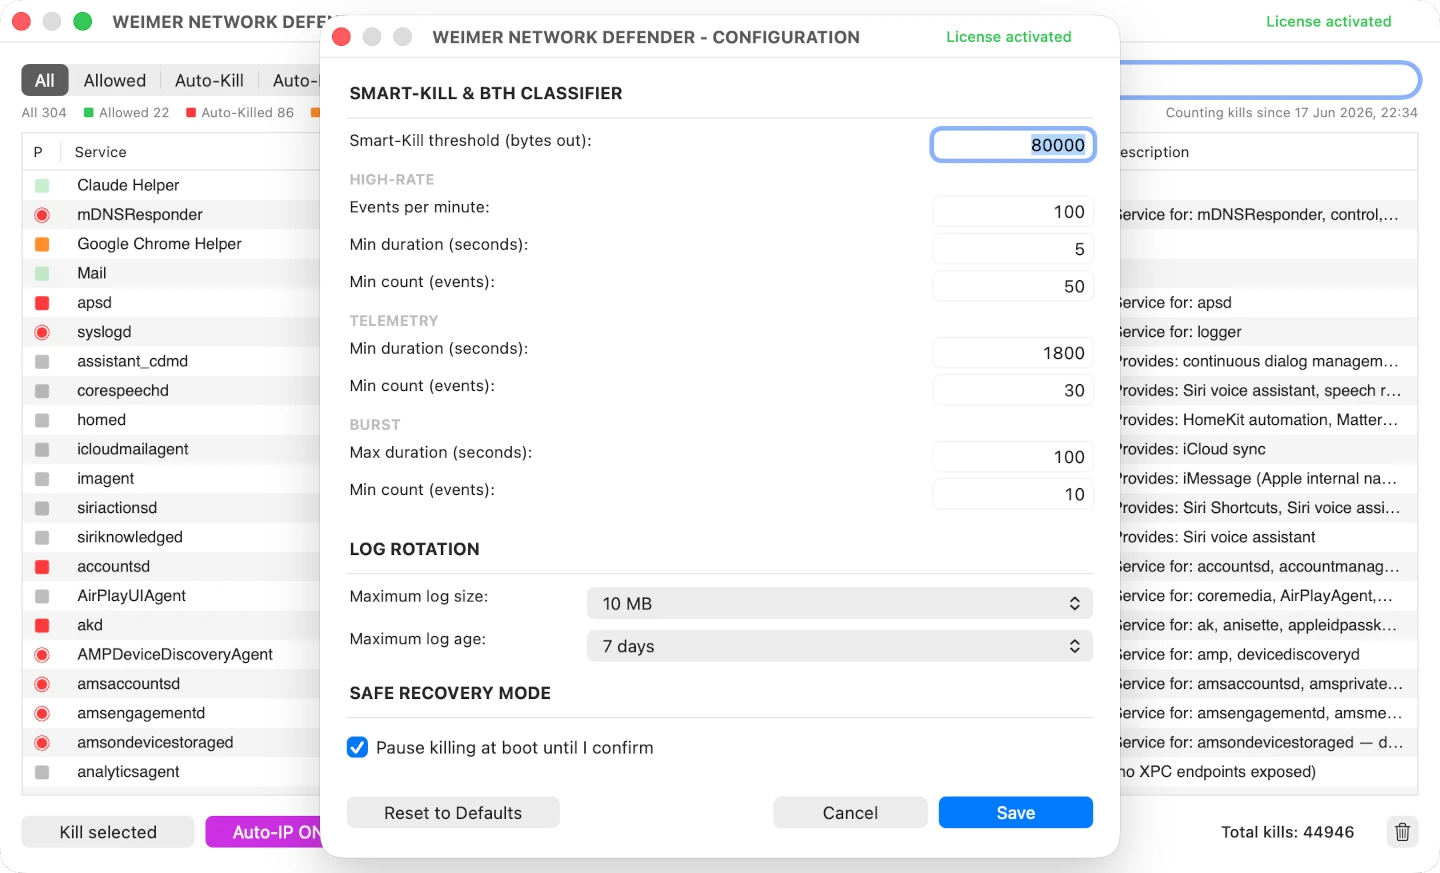Click the Telemetry Min count field
This screenshot has width=1440, height=873.
click(1013, 390)
